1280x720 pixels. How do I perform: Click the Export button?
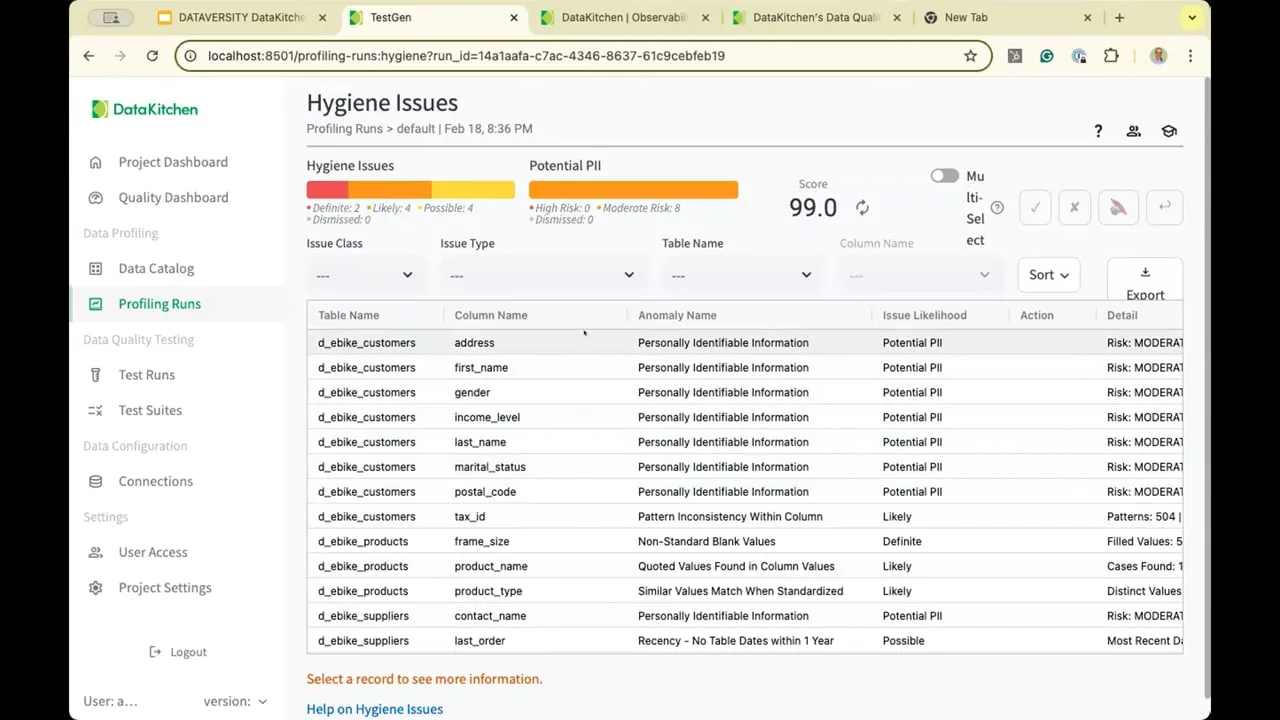[x=1145, y=282]
